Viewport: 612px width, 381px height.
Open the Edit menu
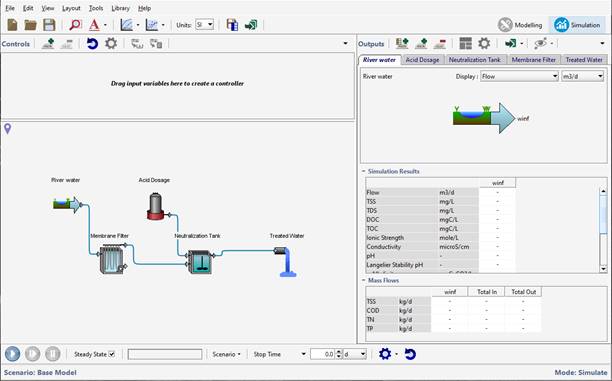[x=28, y=8]
